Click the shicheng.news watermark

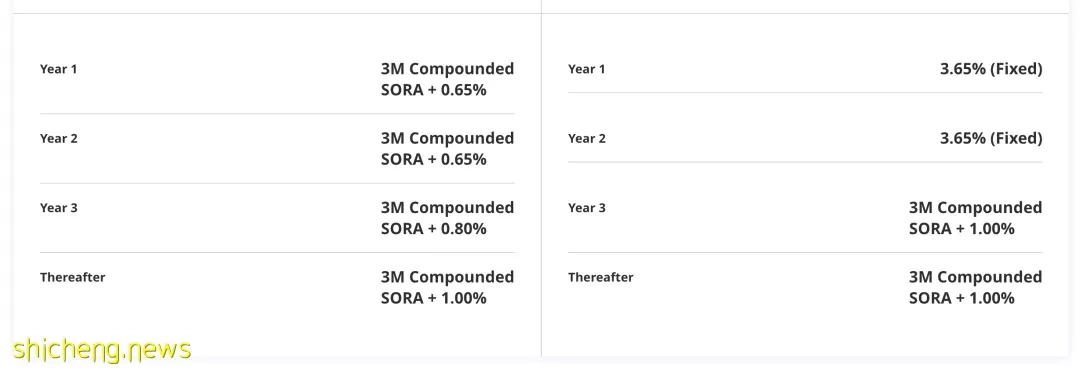[x=101, y=350]
